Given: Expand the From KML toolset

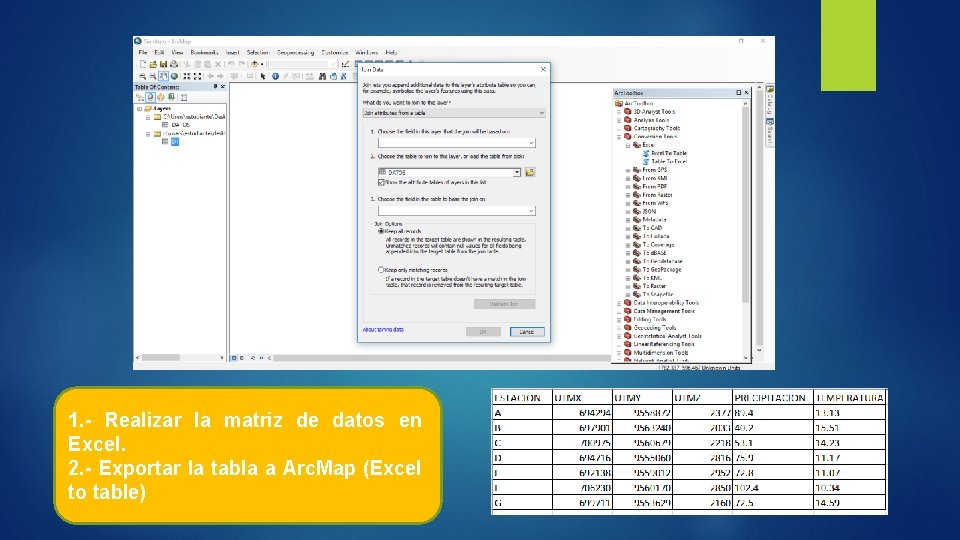Looking at the screenshot, I should tap(628, 178).
